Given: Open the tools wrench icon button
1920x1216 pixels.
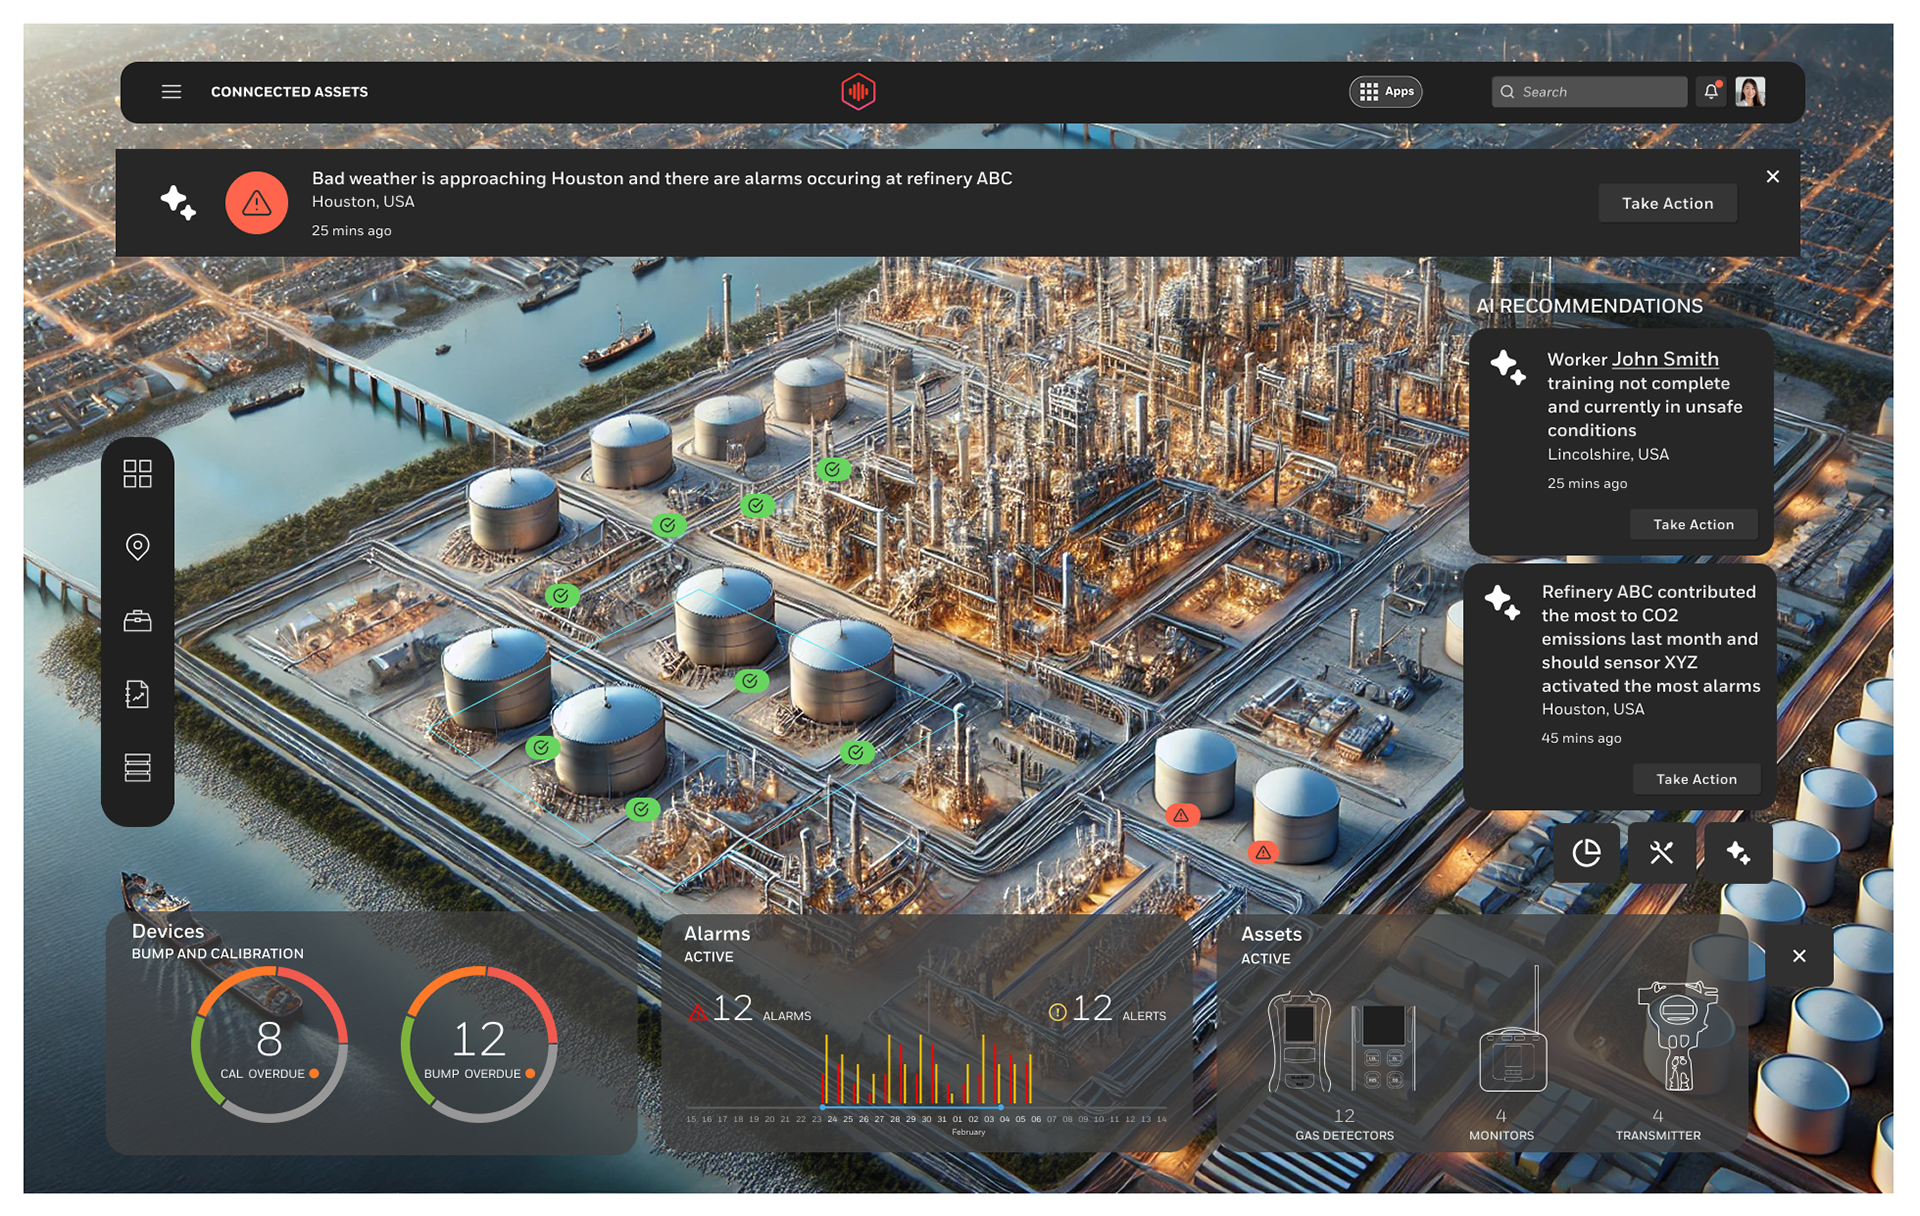Looking at the screenshot, I should click(x=1661, y=853).
